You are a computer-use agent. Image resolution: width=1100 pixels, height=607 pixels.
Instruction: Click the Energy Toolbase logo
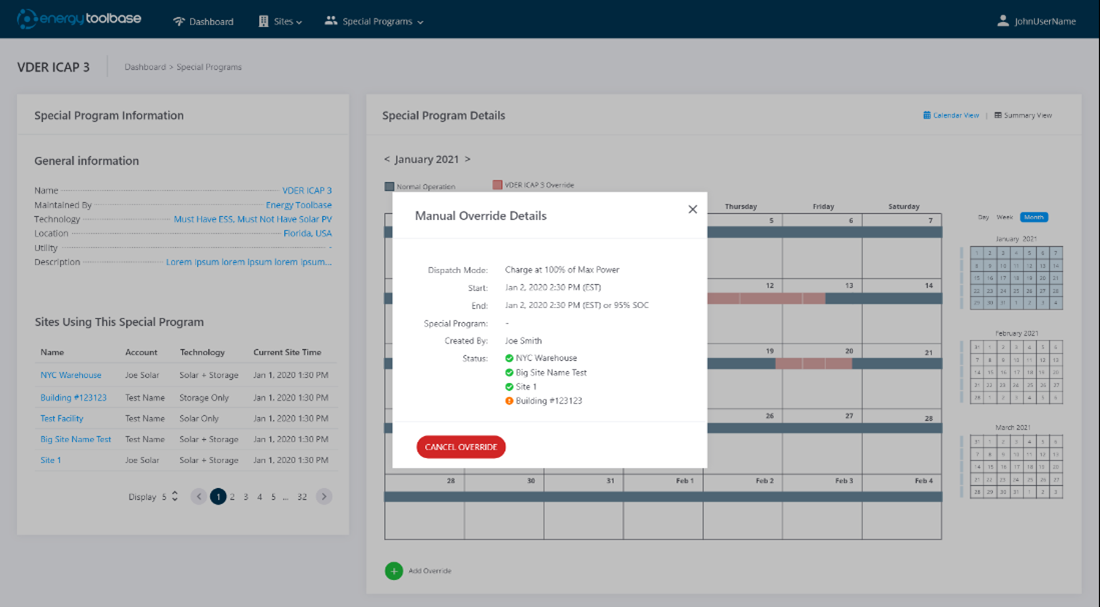pos(79,19)
